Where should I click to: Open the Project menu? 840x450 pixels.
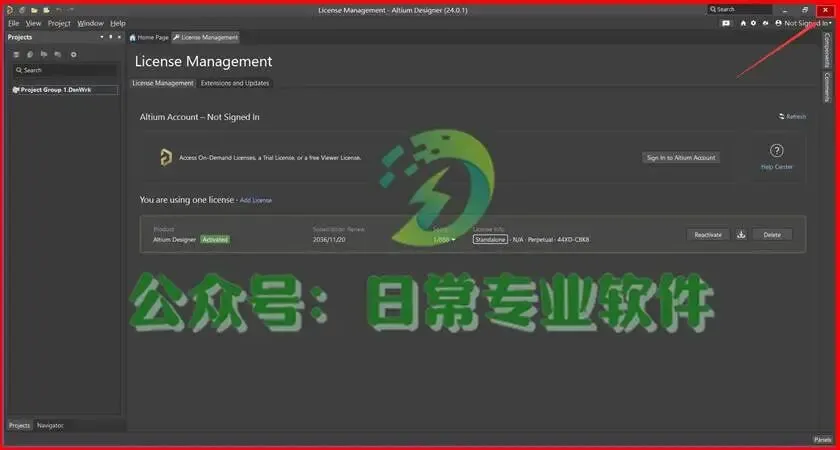coord(59,24)
